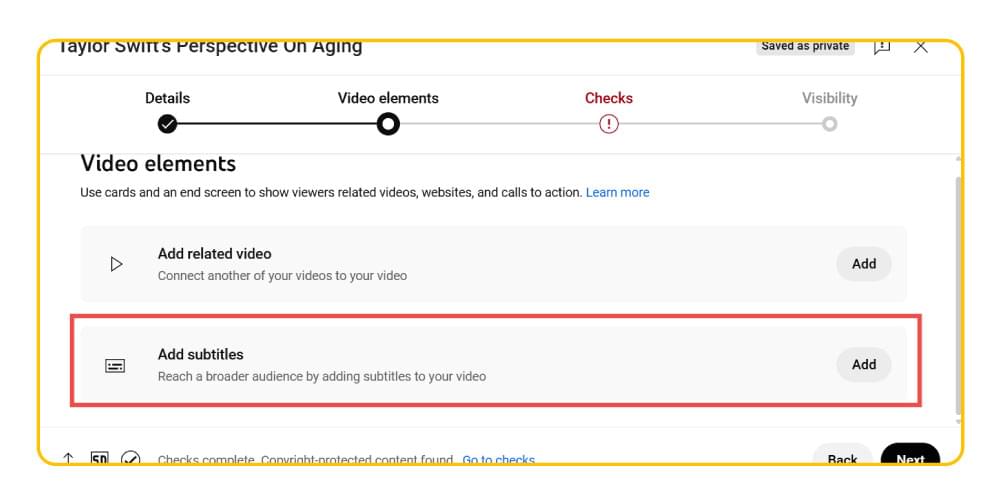This screenshot has height=504, width=1000.
Task: Click the checks complete checkmark icon at bottom
Action: [131, 458]
